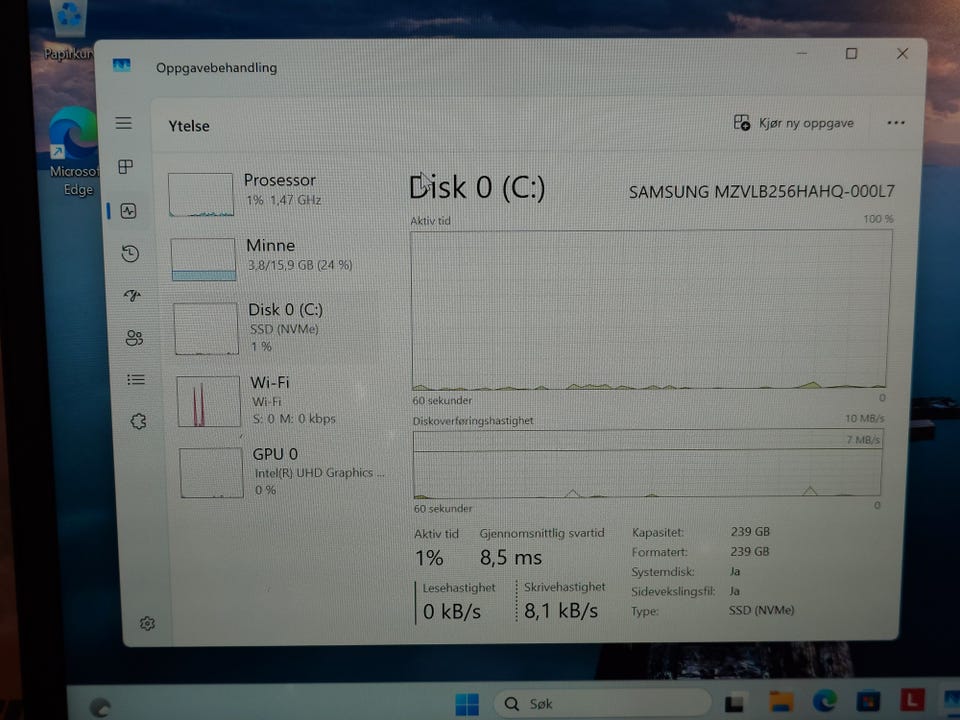
Task: Open the Papirkurv desktop icon
Action: click(69, 31)
